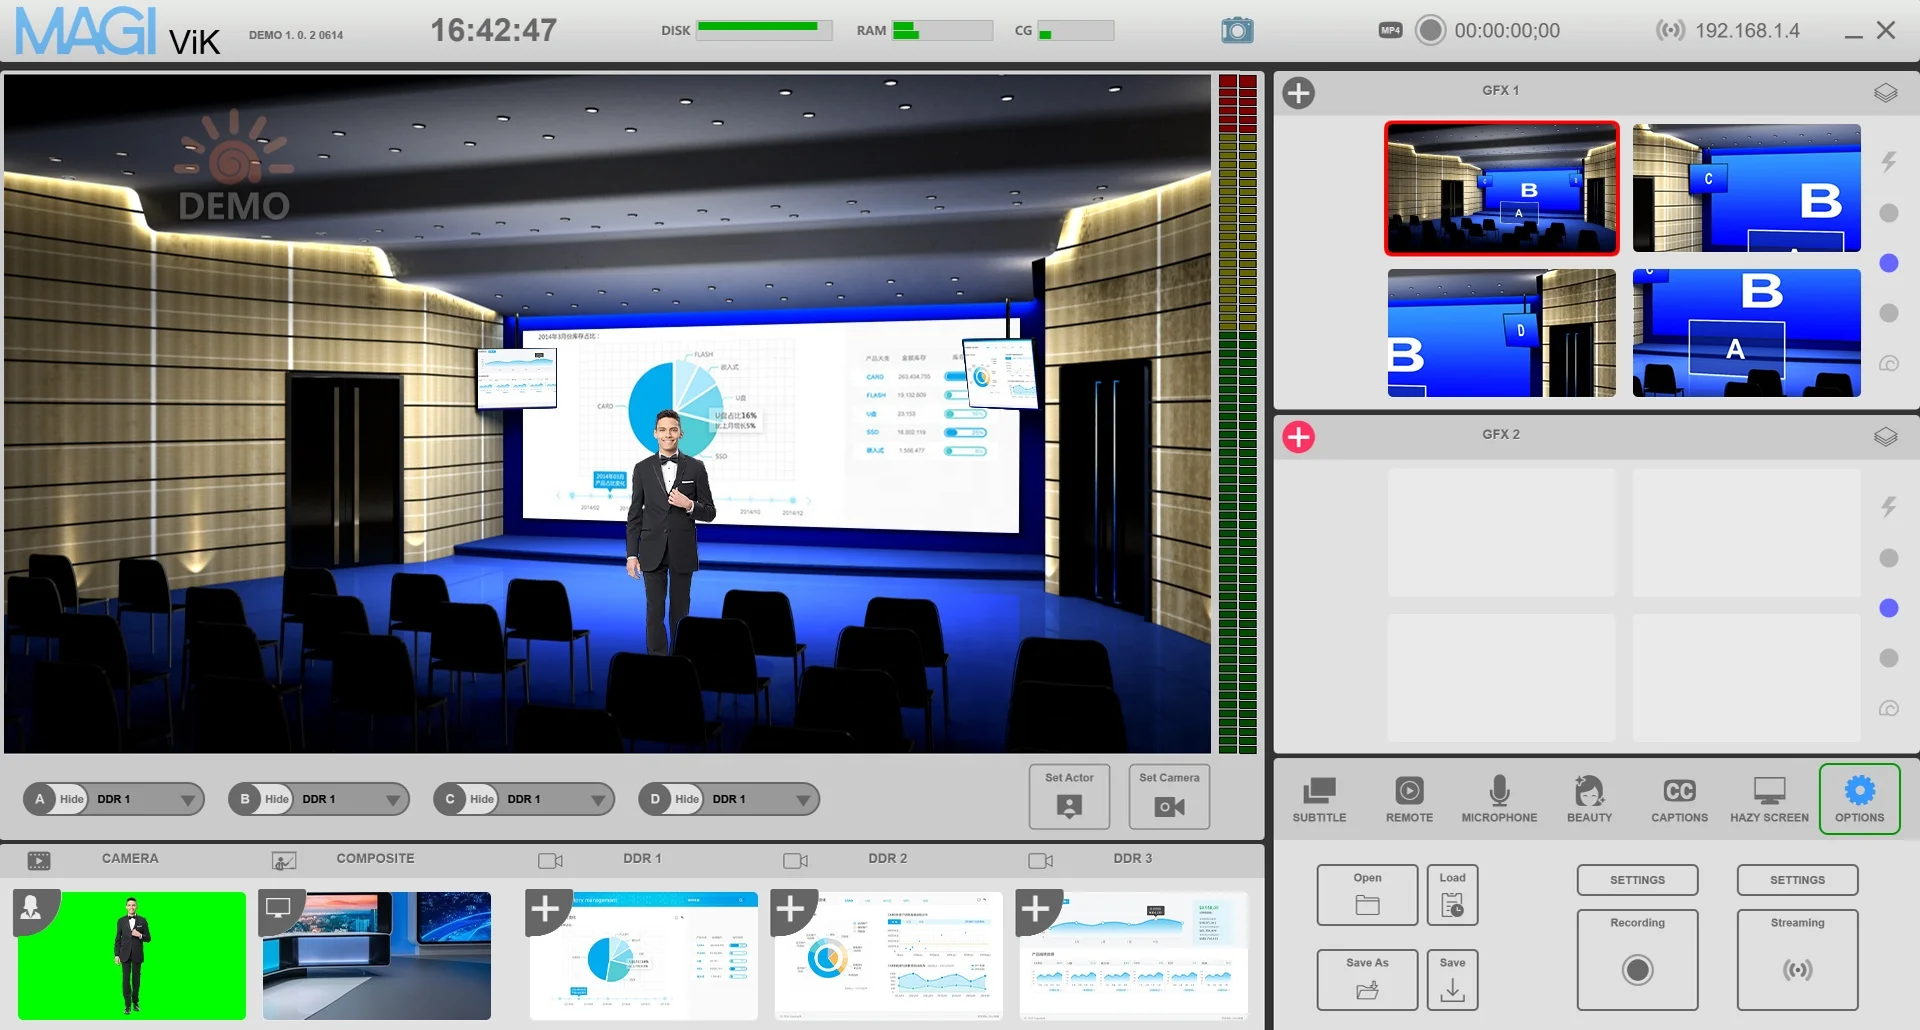Image resolution: width=1920 pixels, height=1030 pixels.
Task: Switch to the COMPOSITE tab
Action: (x=375, y=859)
